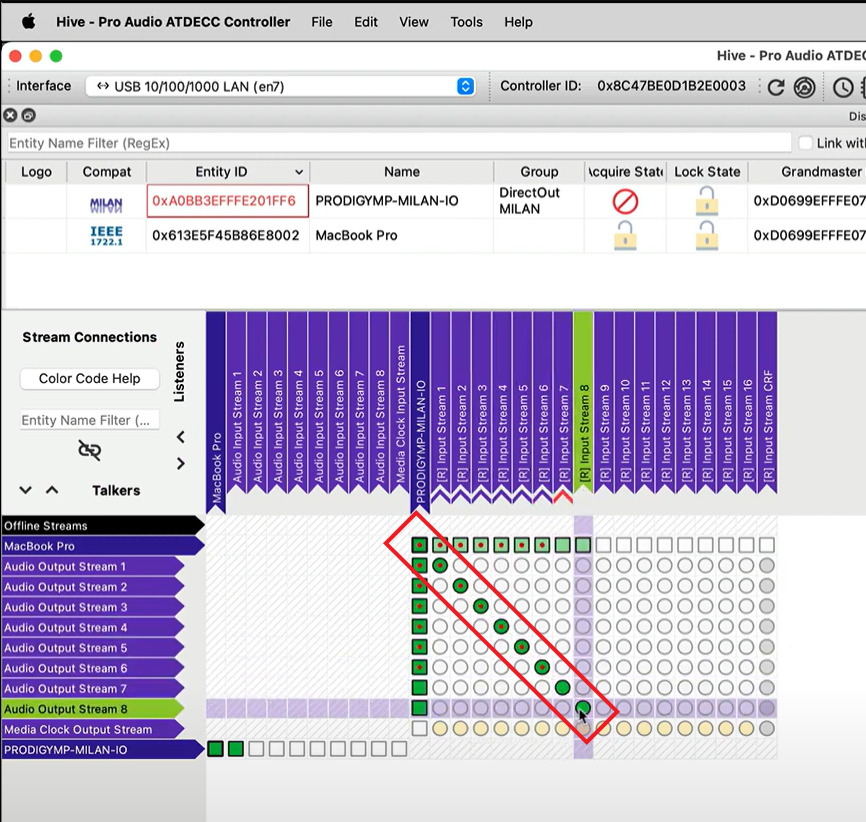
Task: Toggle connection Output Stream 2 to Input Stream 2
Action: (460, 586)
